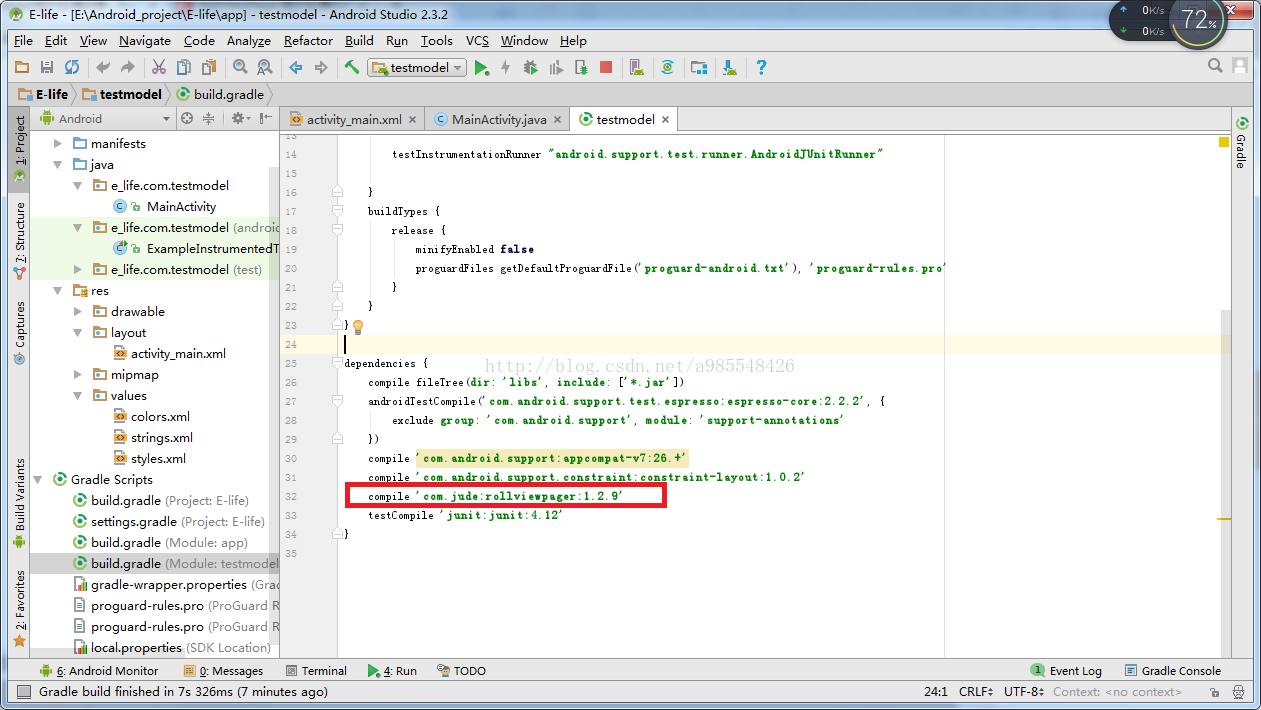
Task: Click the red Stop icon
Action: (x=606, y=67)
